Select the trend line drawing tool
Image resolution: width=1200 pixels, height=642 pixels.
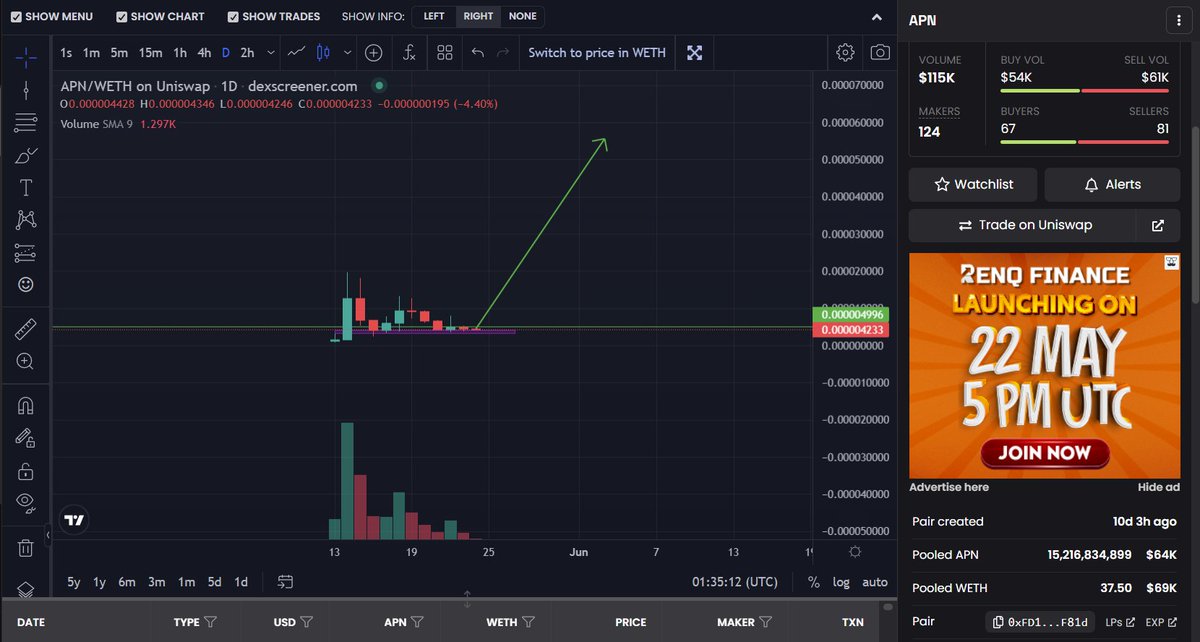click(26, 90)
